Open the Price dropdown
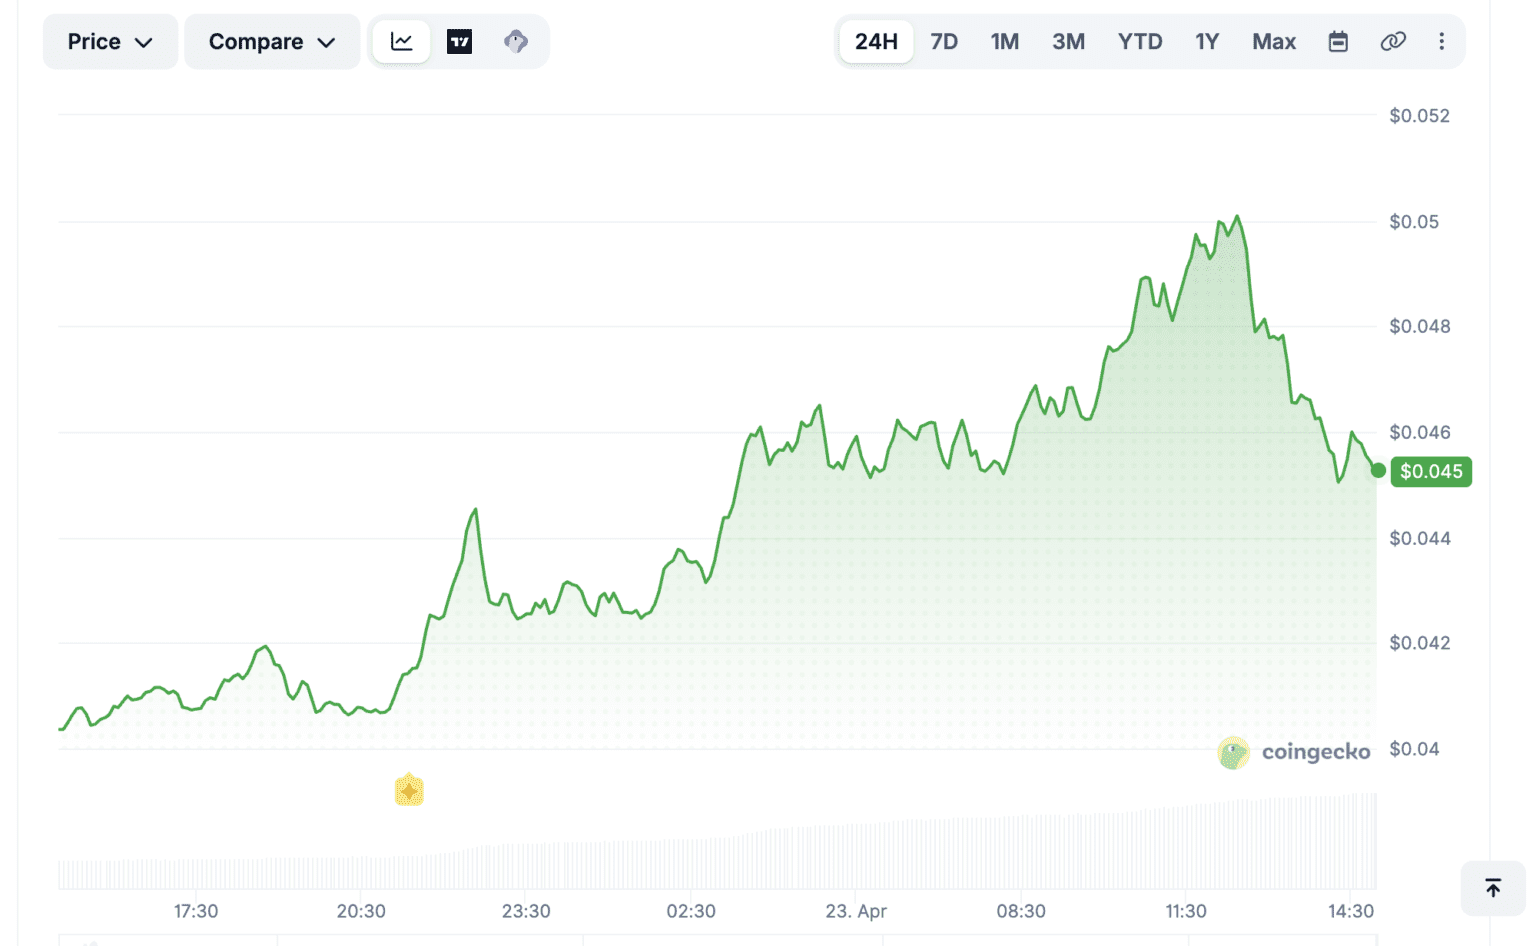The height and width of the screenshot is (946, 1536). [x=110, y=42]
